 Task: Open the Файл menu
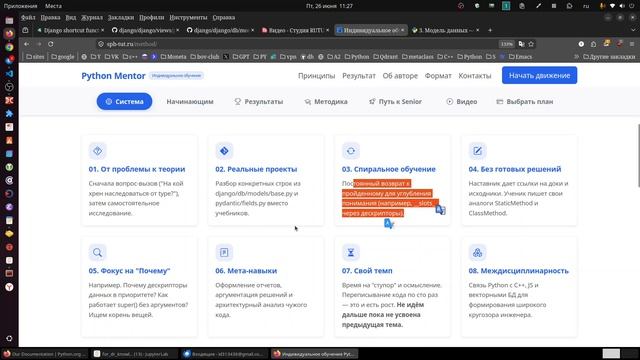(28, 17)
